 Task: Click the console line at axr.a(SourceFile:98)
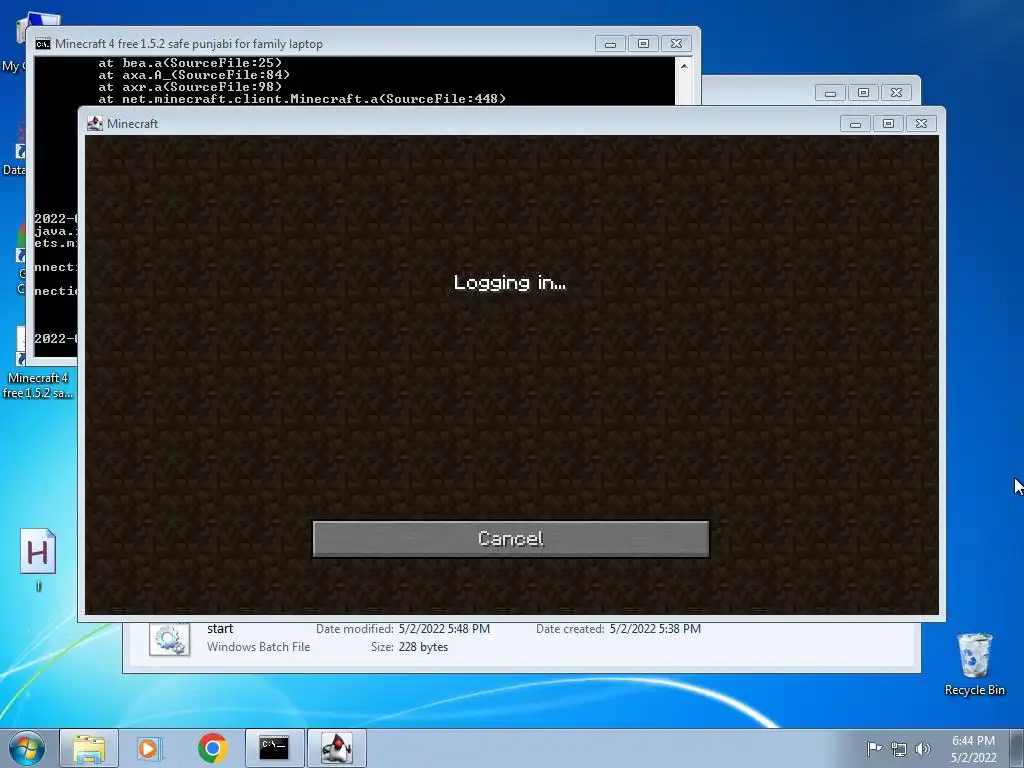(190, 87)
